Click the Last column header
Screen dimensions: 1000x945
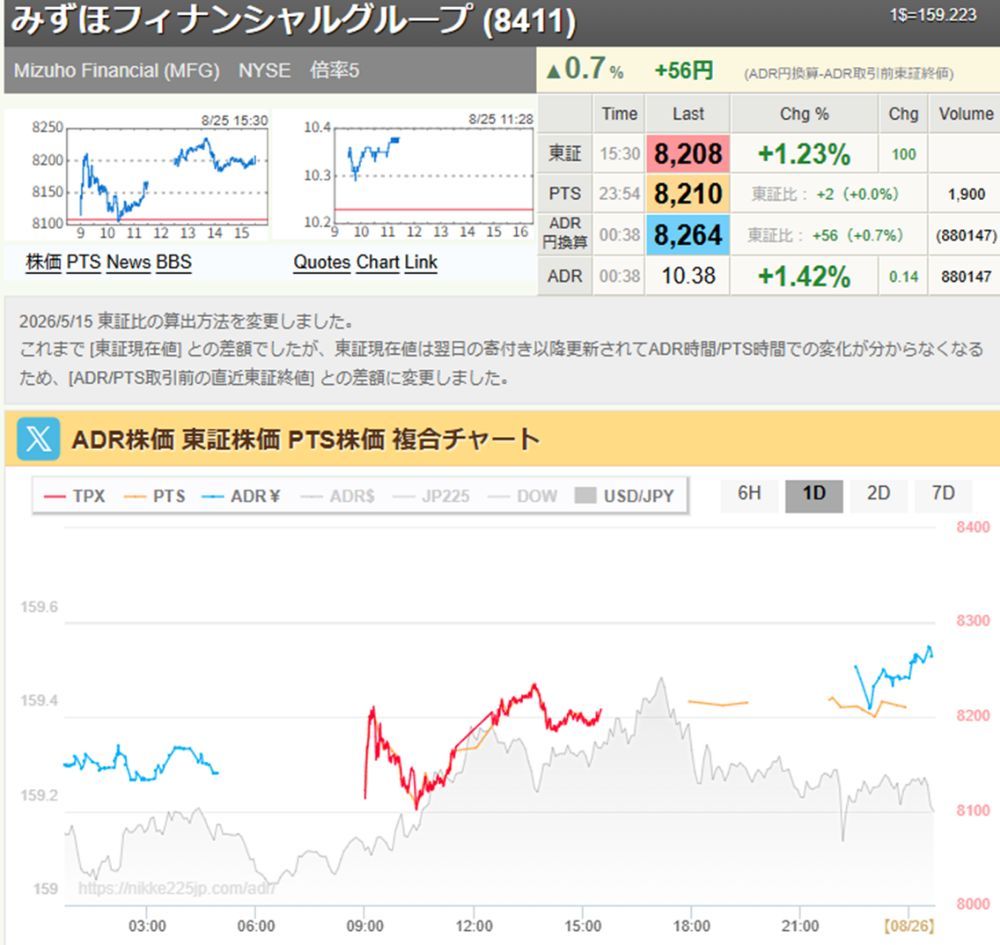pos(688,114)
